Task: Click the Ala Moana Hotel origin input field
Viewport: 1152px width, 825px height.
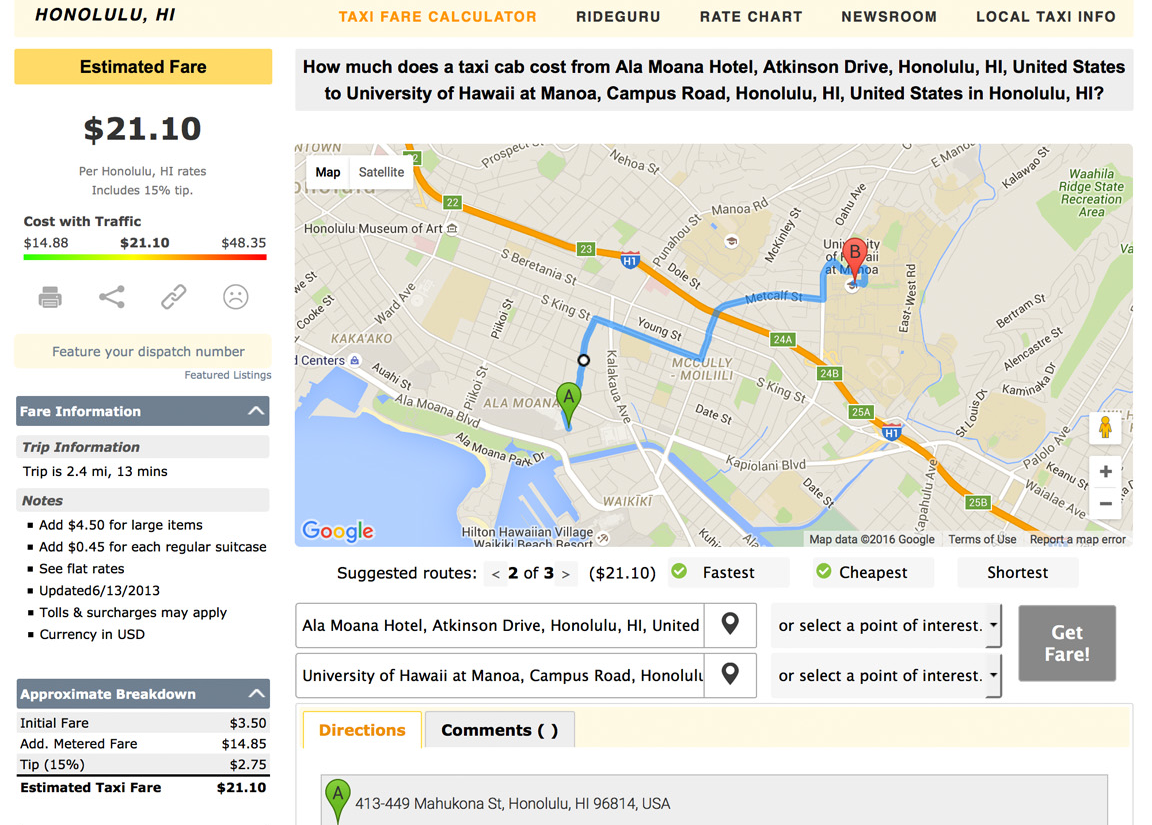Action: pyautogui.click(x=500, y=625)
